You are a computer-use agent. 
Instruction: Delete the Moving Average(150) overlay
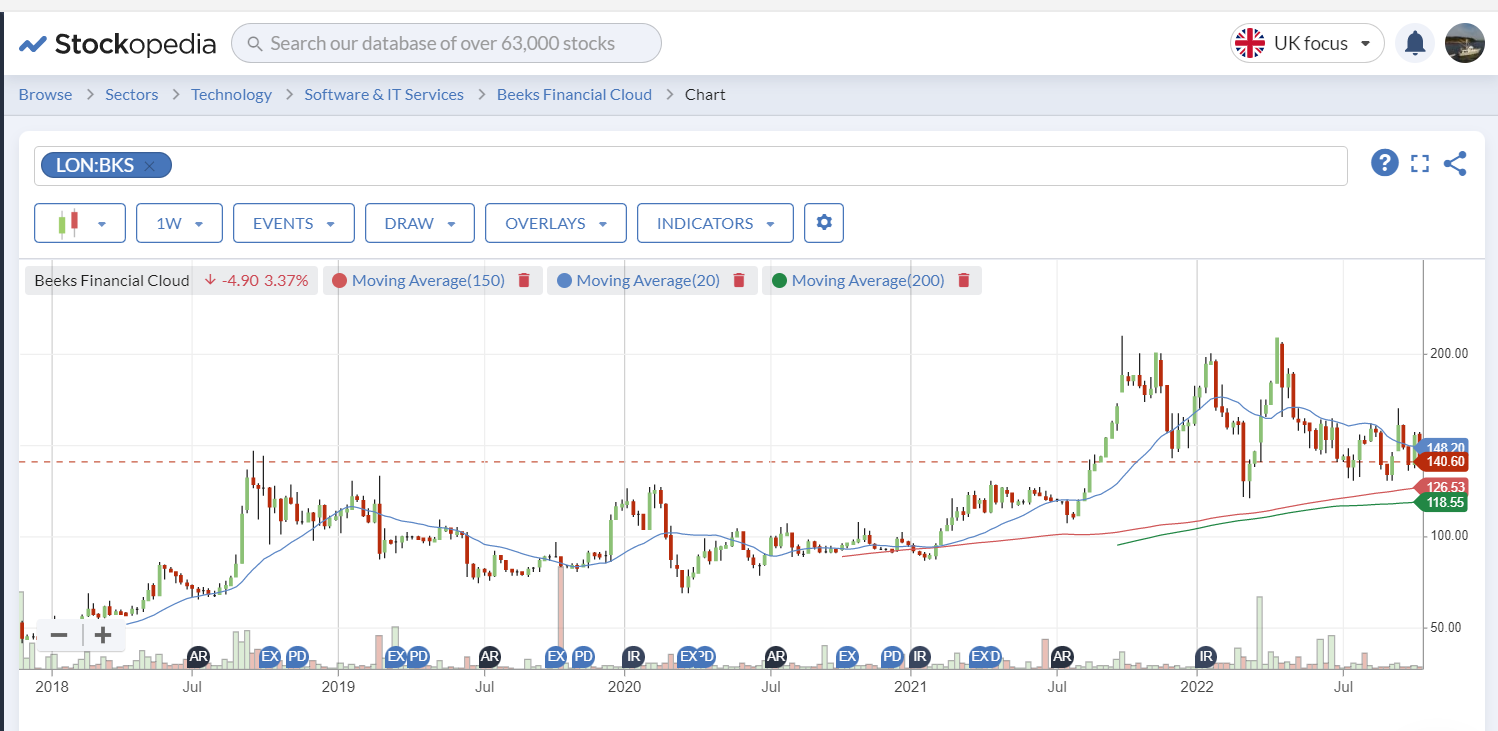[524, 281]
